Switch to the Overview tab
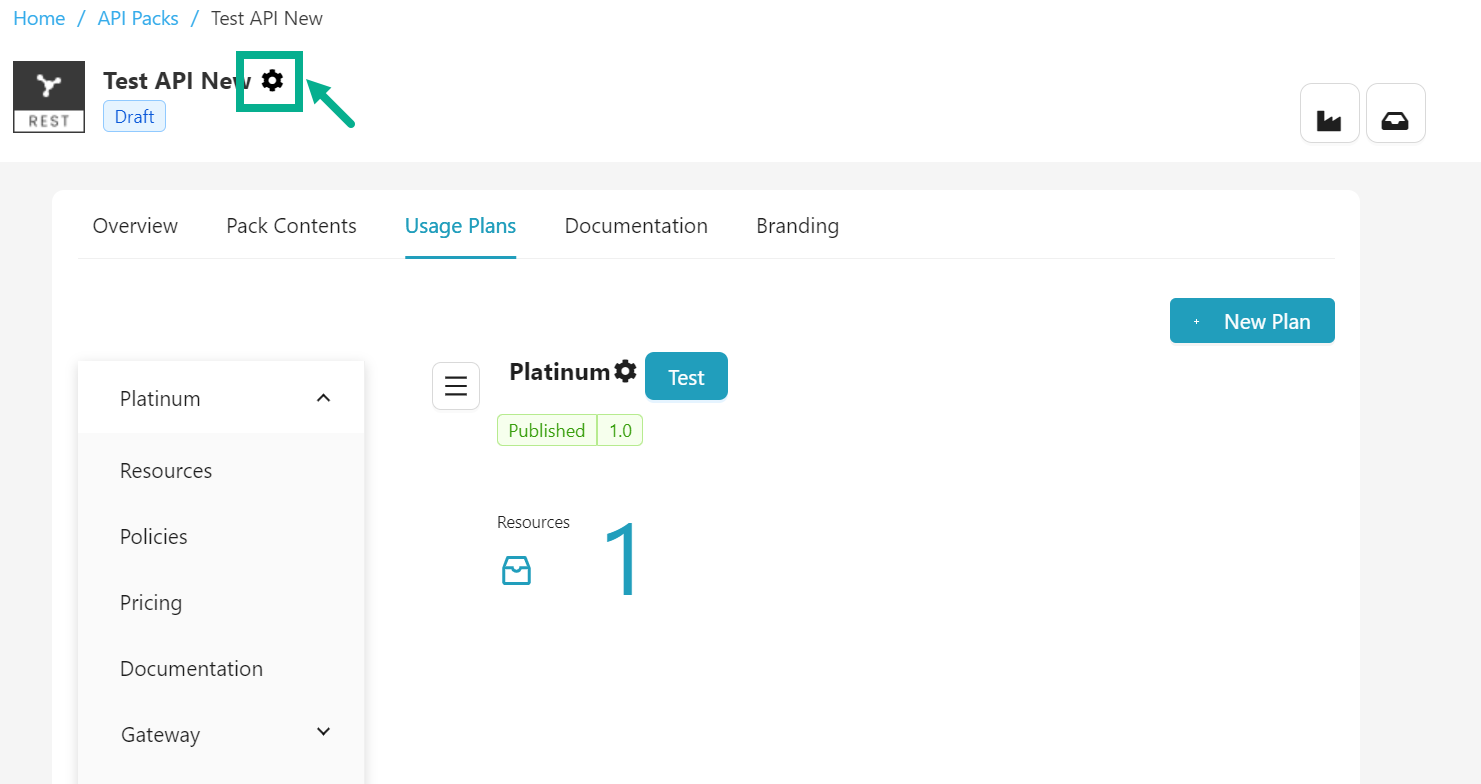Screen dimensions: 1481x784 tap(135, 226)
